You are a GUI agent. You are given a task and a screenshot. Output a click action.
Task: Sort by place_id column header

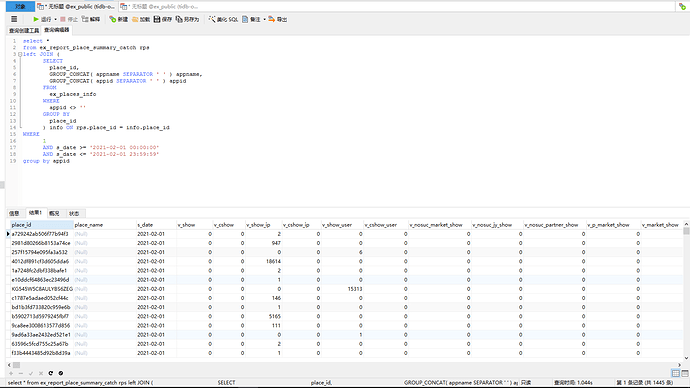click(41, 225)
